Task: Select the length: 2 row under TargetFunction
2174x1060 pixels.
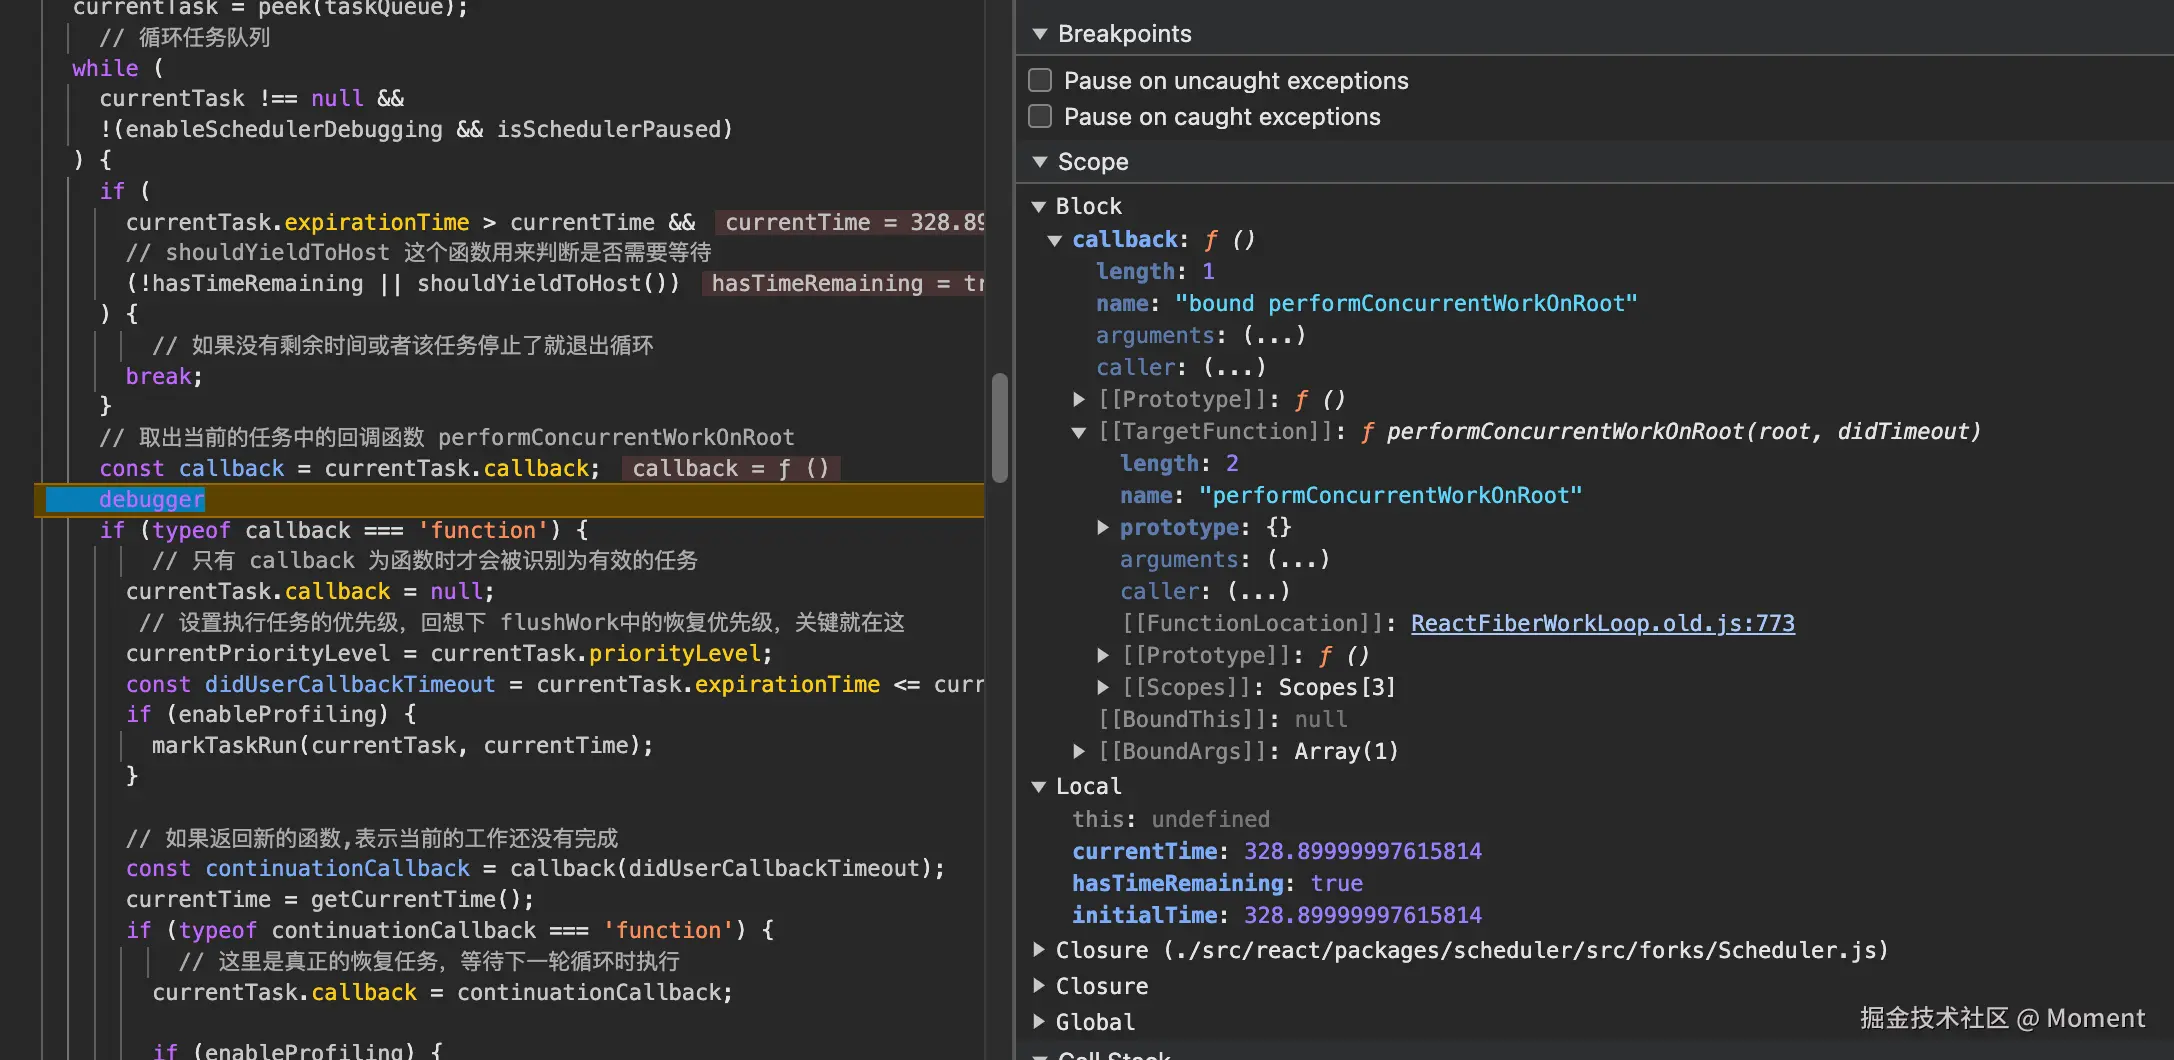Action: [x=1180, y=463]
